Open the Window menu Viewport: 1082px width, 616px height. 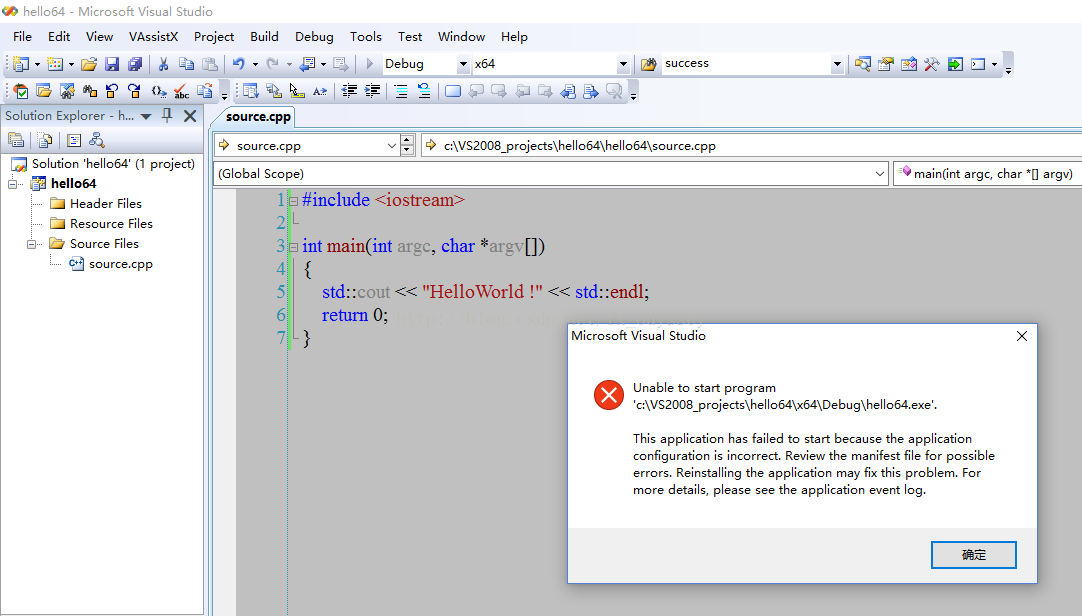[461, 37]
